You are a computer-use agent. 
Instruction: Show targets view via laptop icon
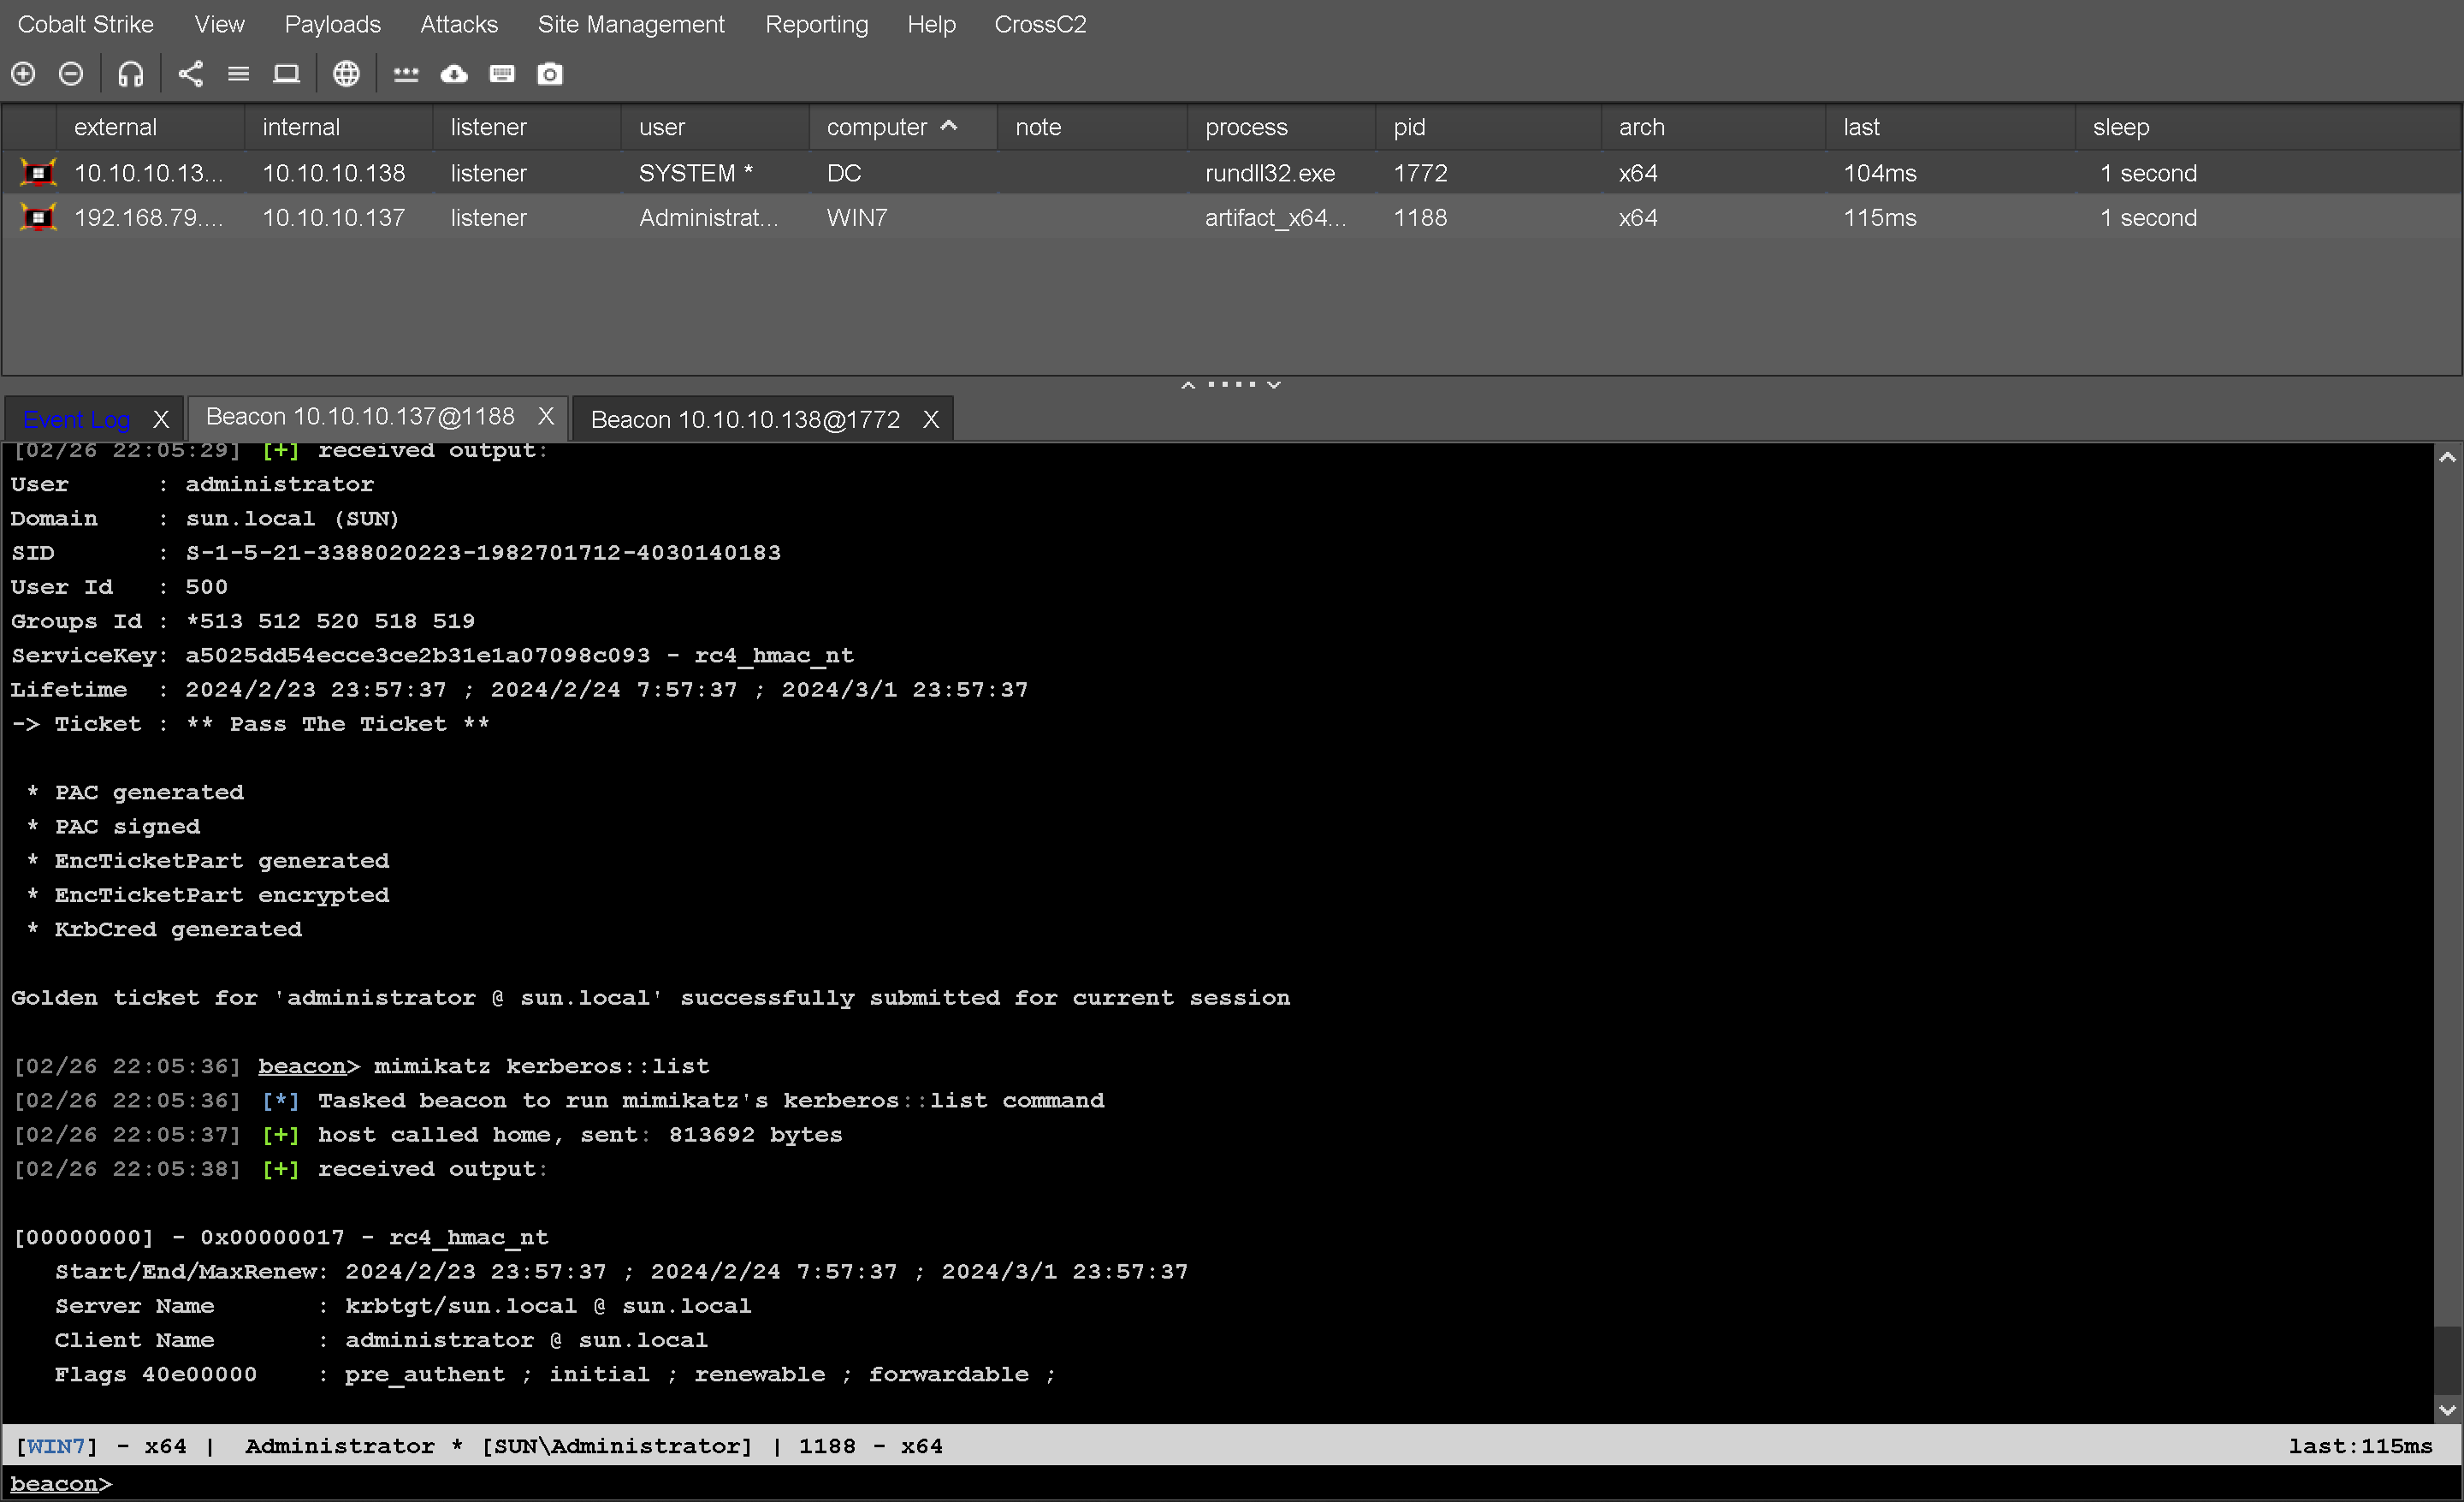tap(286, 74)
